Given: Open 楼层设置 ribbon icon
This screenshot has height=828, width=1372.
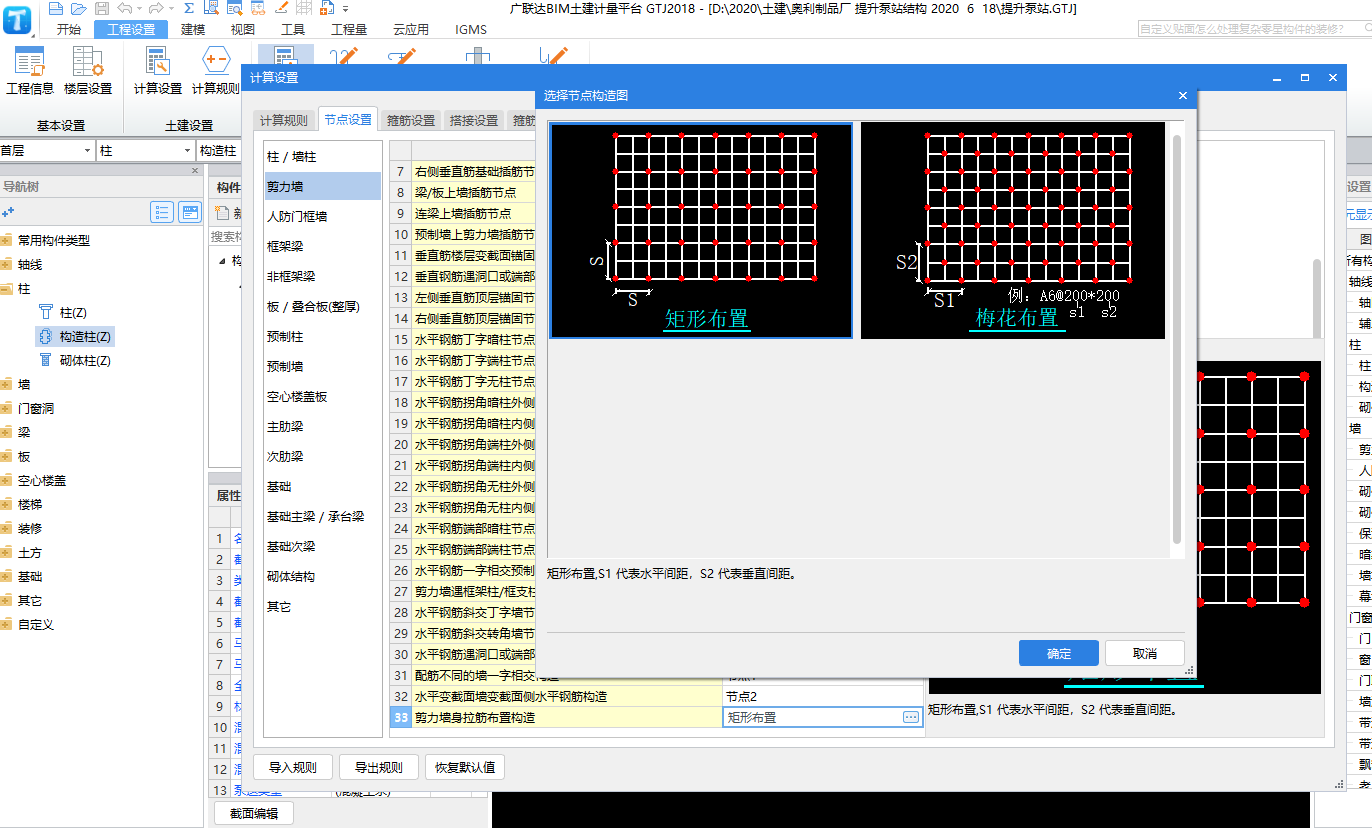Looking at the screenshot, I should (88, 70).
